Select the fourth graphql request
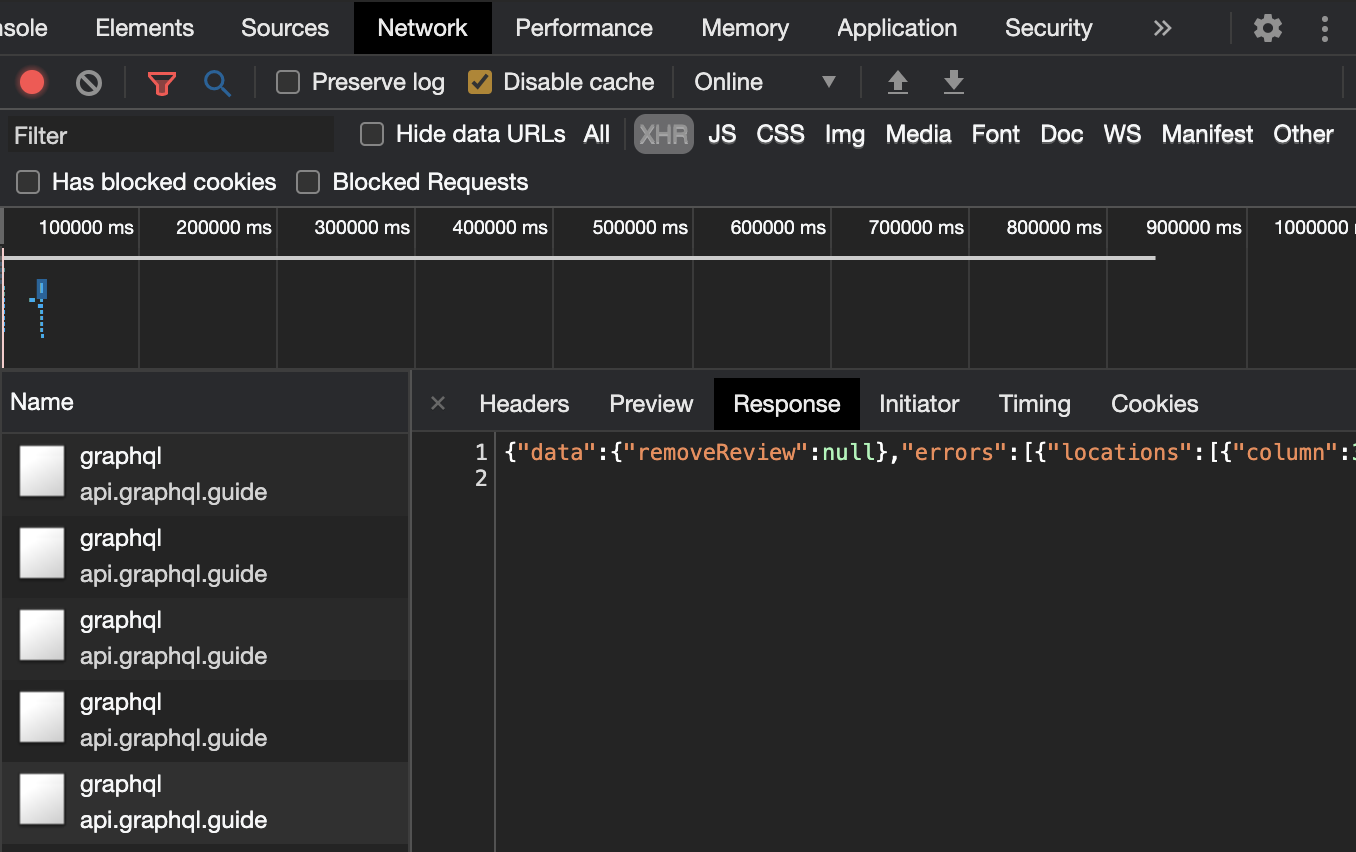The height and width of the screenshot is (852, 1356). [x=205, y=720]
